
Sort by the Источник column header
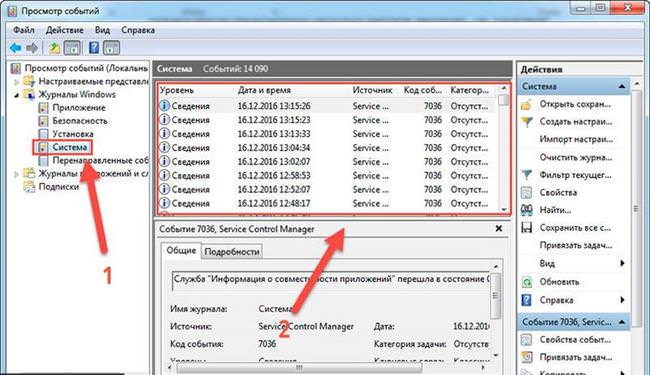[x=372, y=90]
